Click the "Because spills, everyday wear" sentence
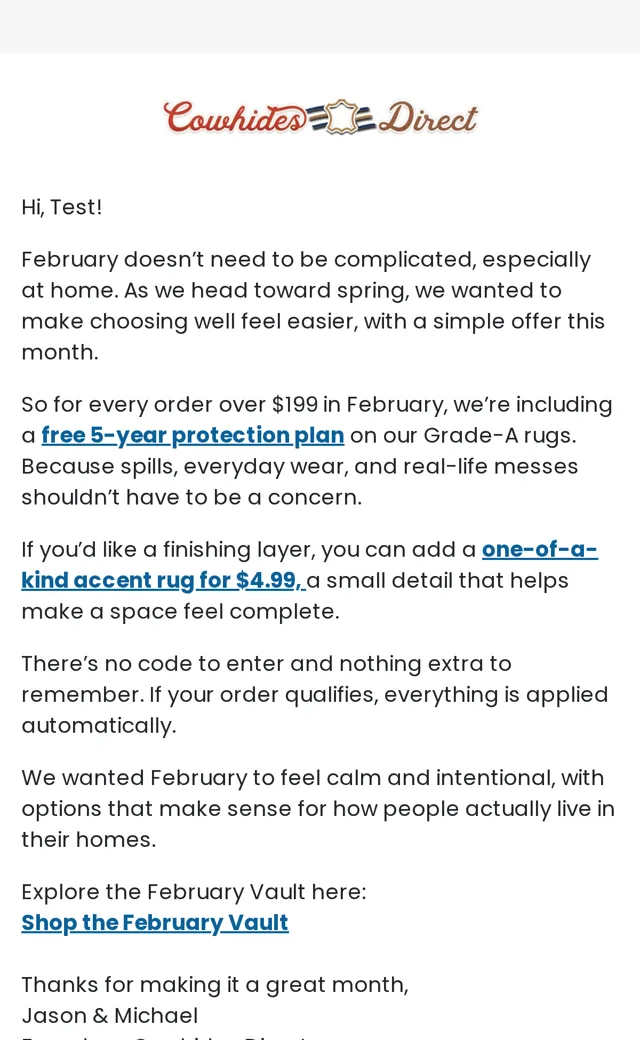Screen dimensions: 640x1040 [299, 482]
